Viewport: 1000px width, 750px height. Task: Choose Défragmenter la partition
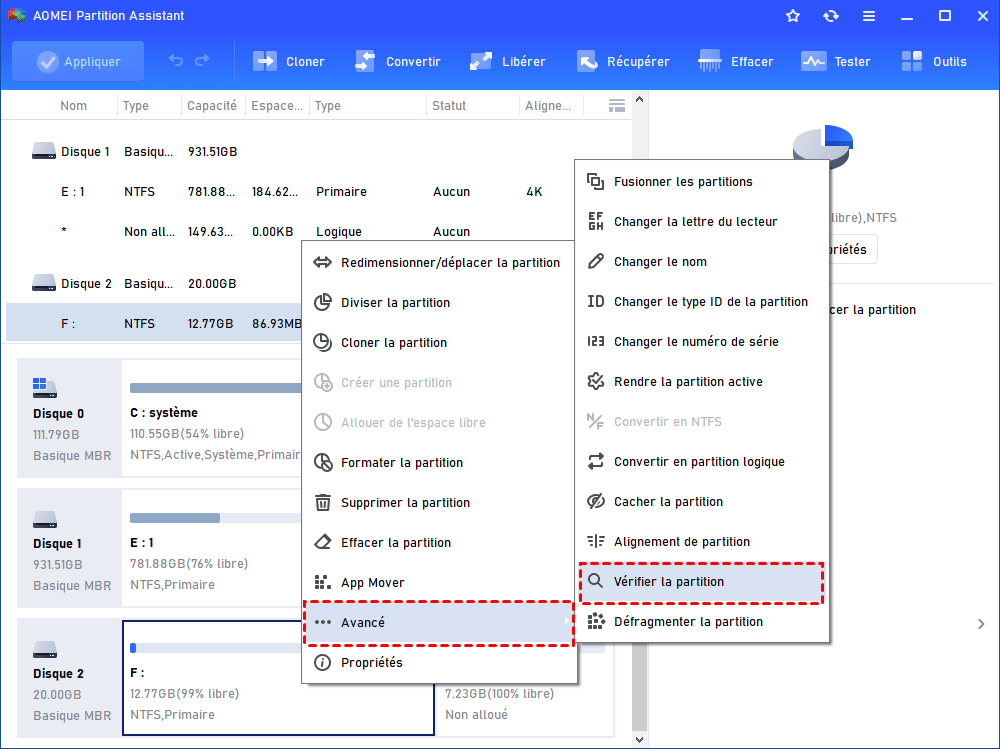(702, 622)
